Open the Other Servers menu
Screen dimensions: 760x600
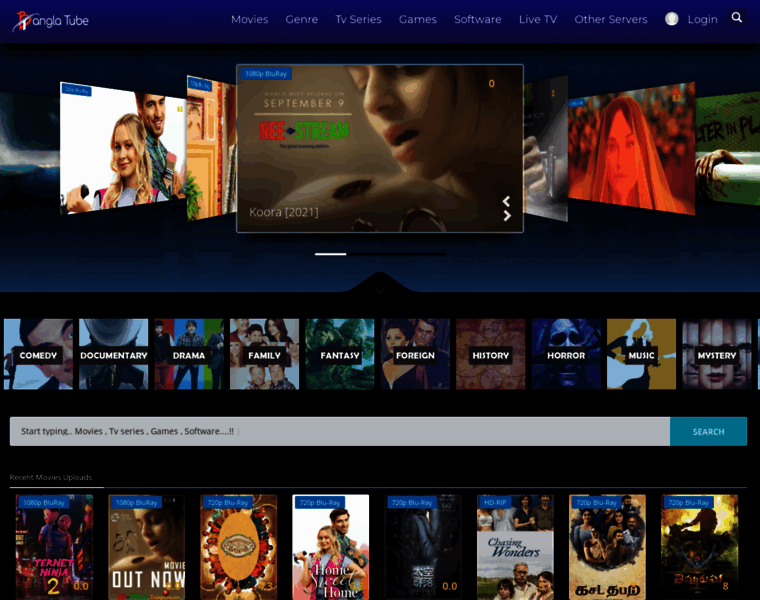[611, 19]
